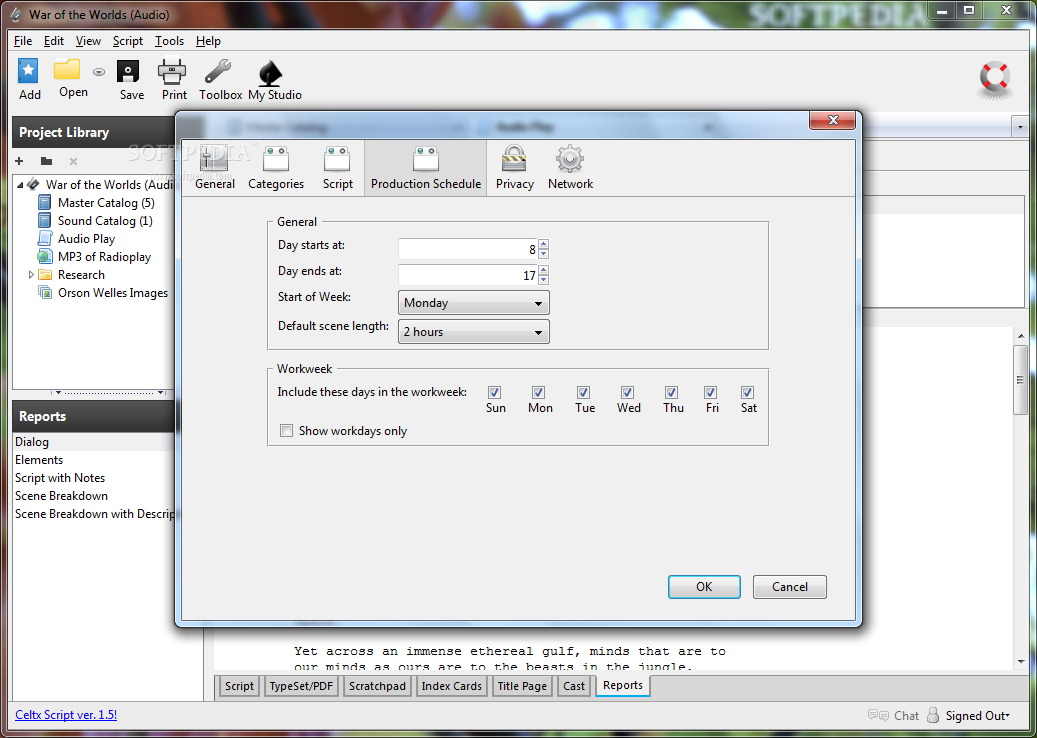This screenshot has width=1037, height=738.
Task: Switch to Title Page tab
Action: click(x=522, y=686)
